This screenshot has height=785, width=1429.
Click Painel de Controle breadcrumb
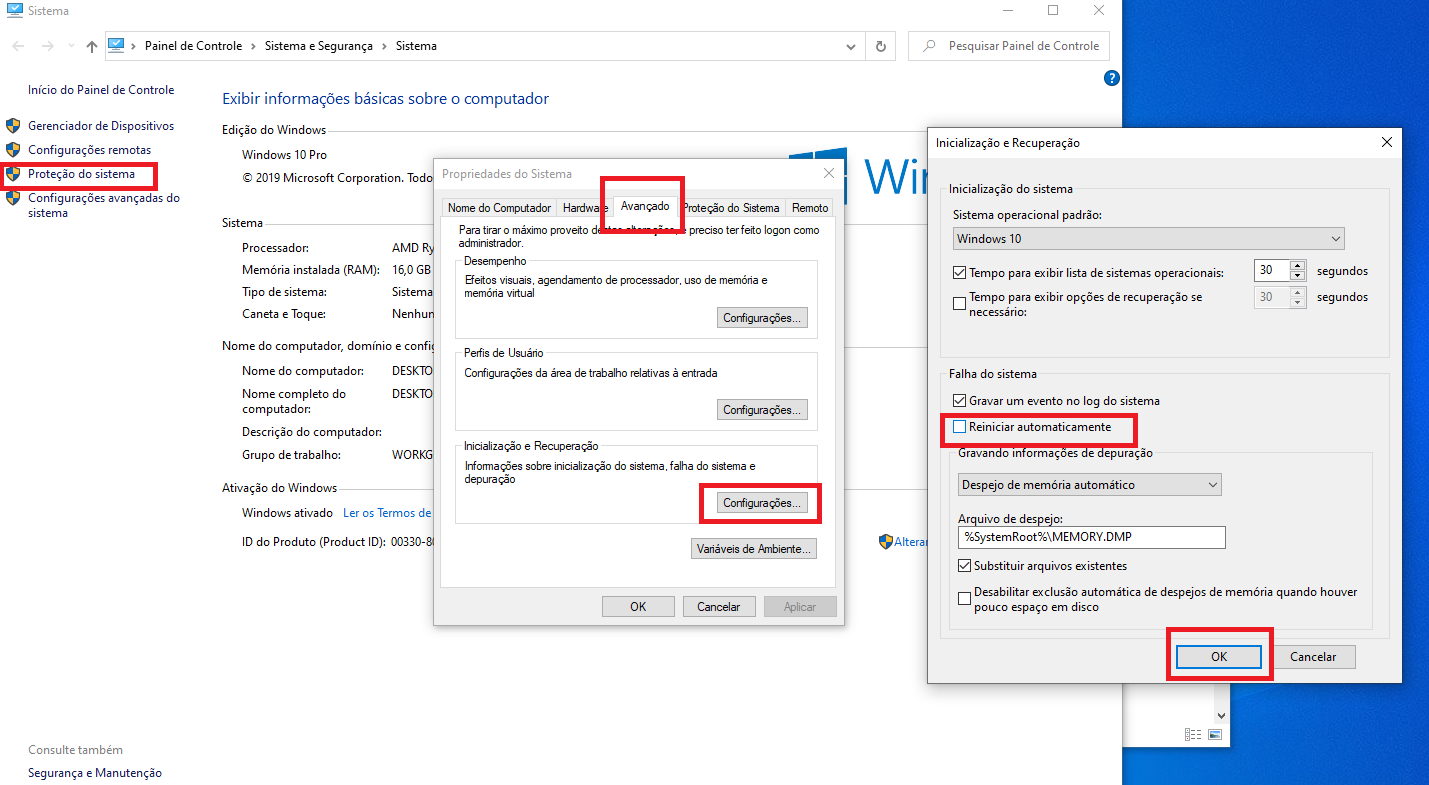tap(194, 46)
